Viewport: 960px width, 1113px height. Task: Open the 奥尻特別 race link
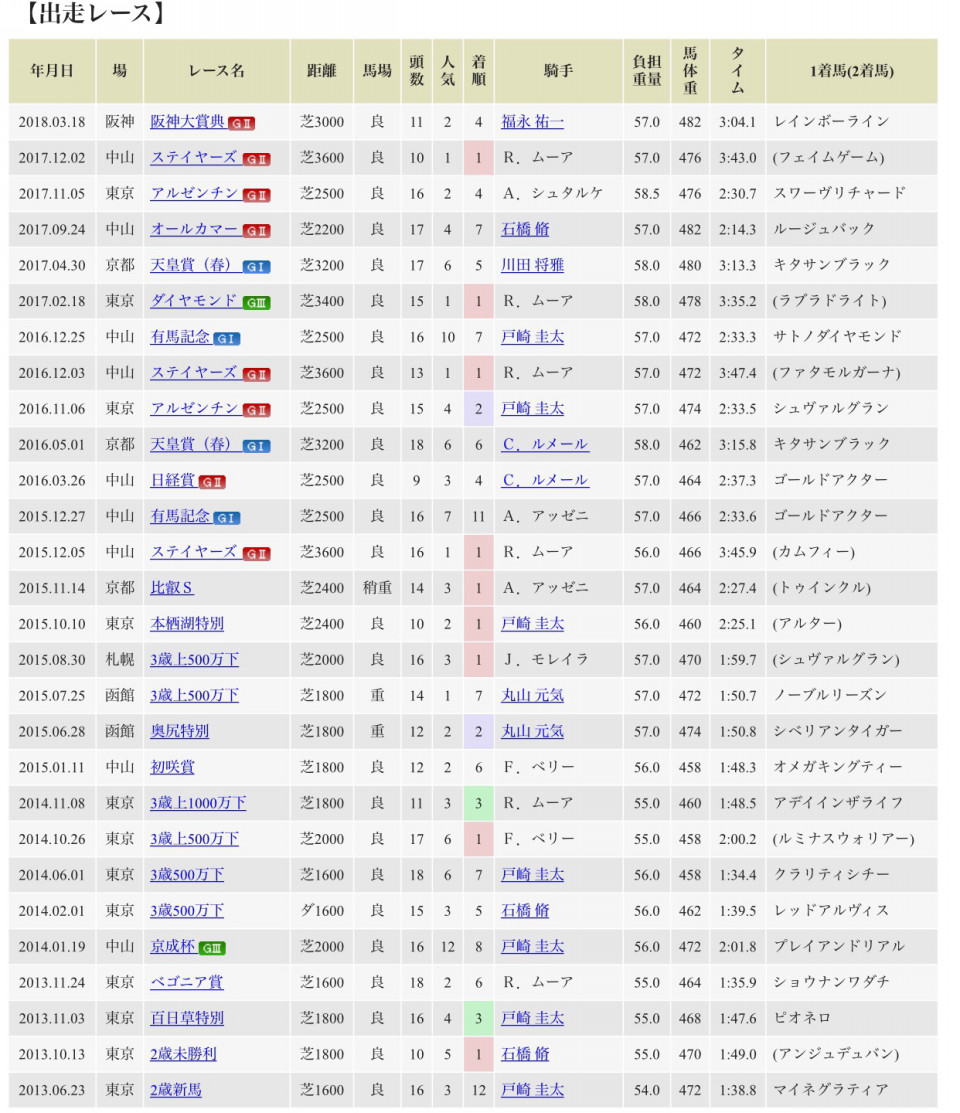(180, 731)
